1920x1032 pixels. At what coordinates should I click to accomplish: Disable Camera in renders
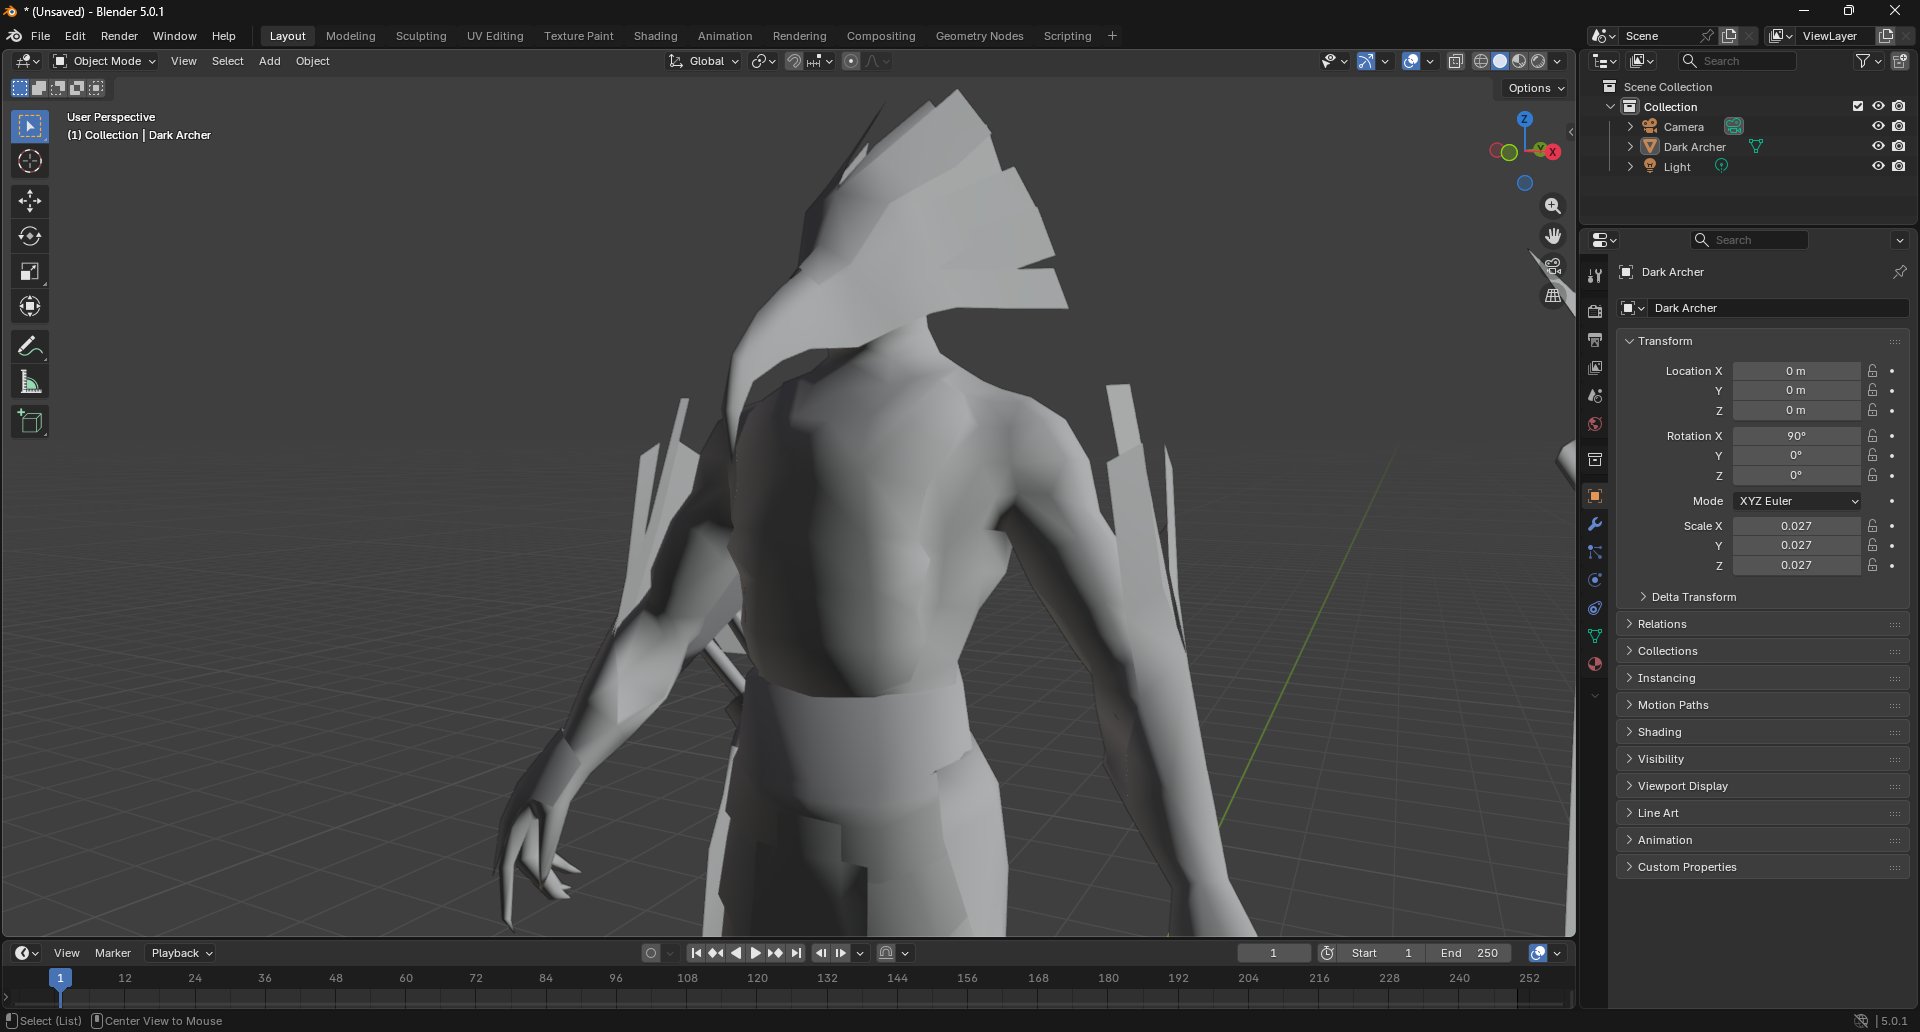pyautogui.click(x=1899, y=127)
